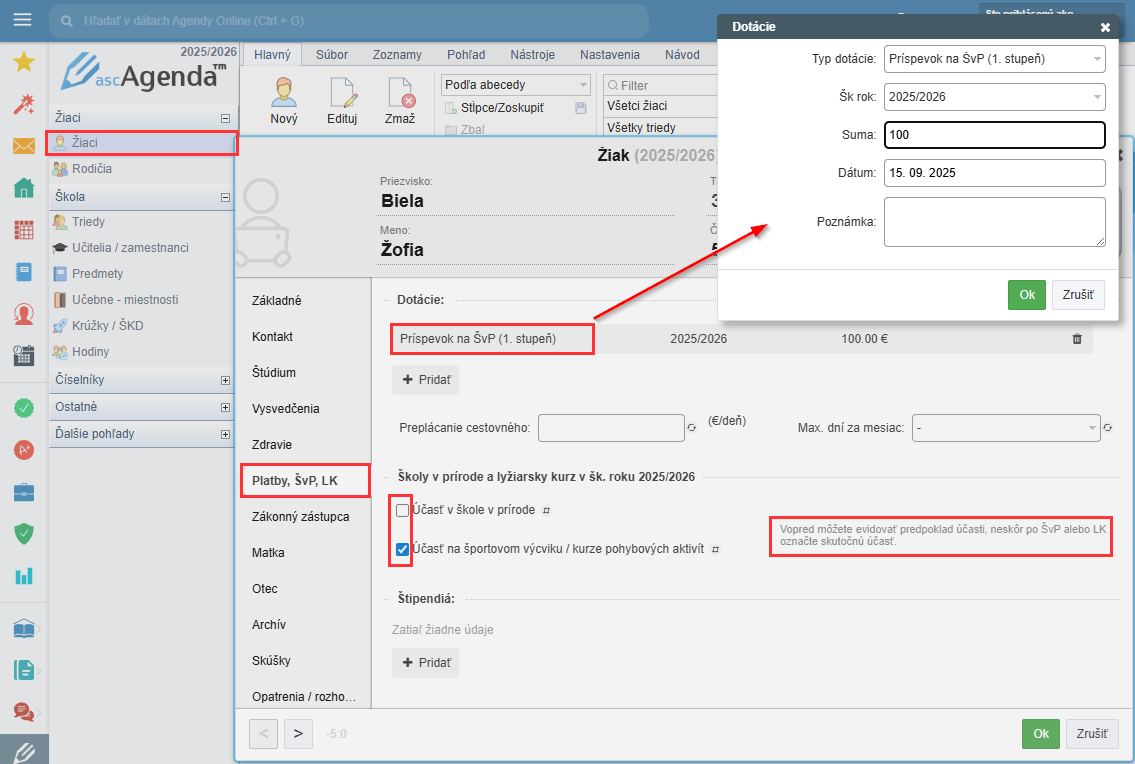Open the hamburger menu icon
This screenshot has height=764, width=1135.
(22, 20)
